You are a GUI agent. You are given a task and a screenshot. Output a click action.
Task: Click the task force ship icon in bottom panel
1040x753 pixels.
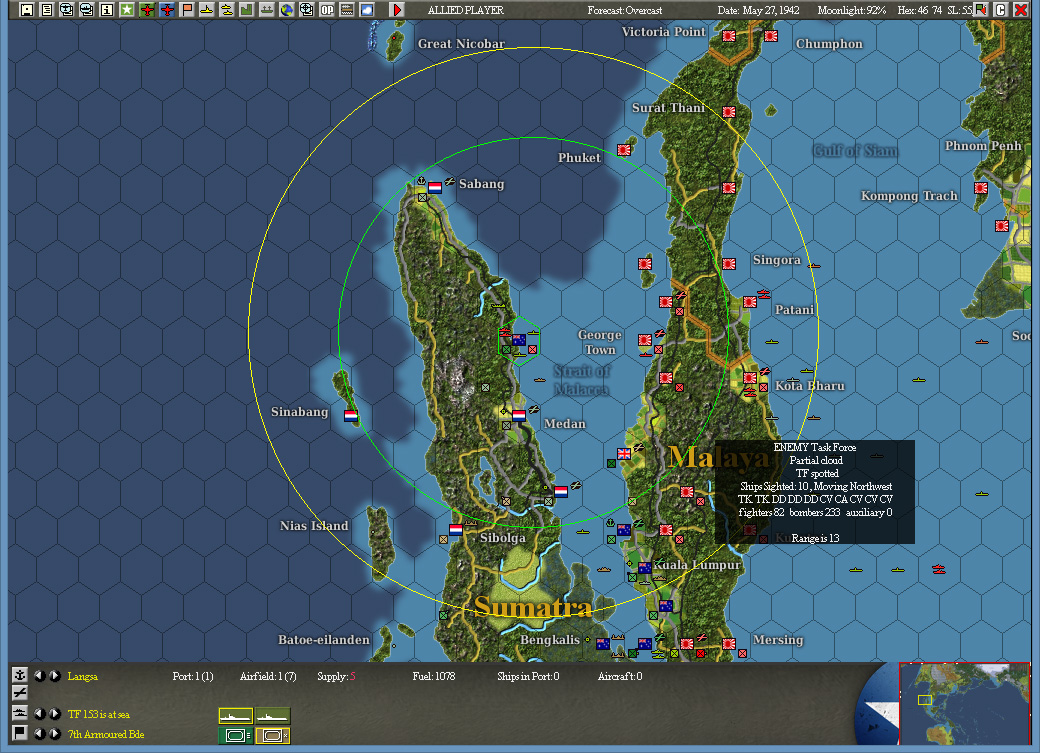(x=20, y=713)
